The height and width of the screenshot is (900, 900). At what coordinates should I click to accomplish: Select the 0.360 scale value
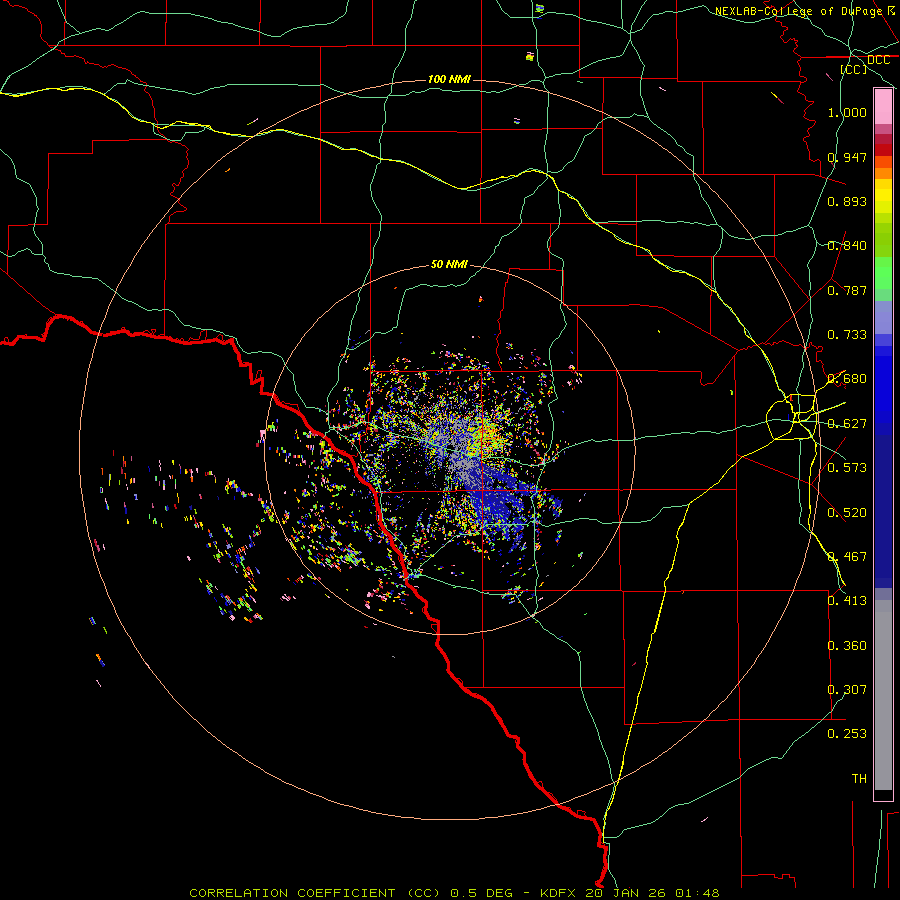(847, 646)
